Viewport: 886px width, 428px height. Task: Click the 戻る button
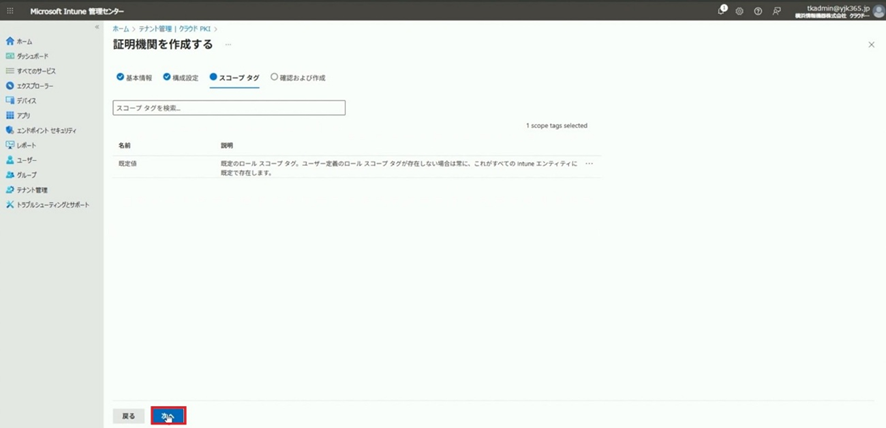128,415
